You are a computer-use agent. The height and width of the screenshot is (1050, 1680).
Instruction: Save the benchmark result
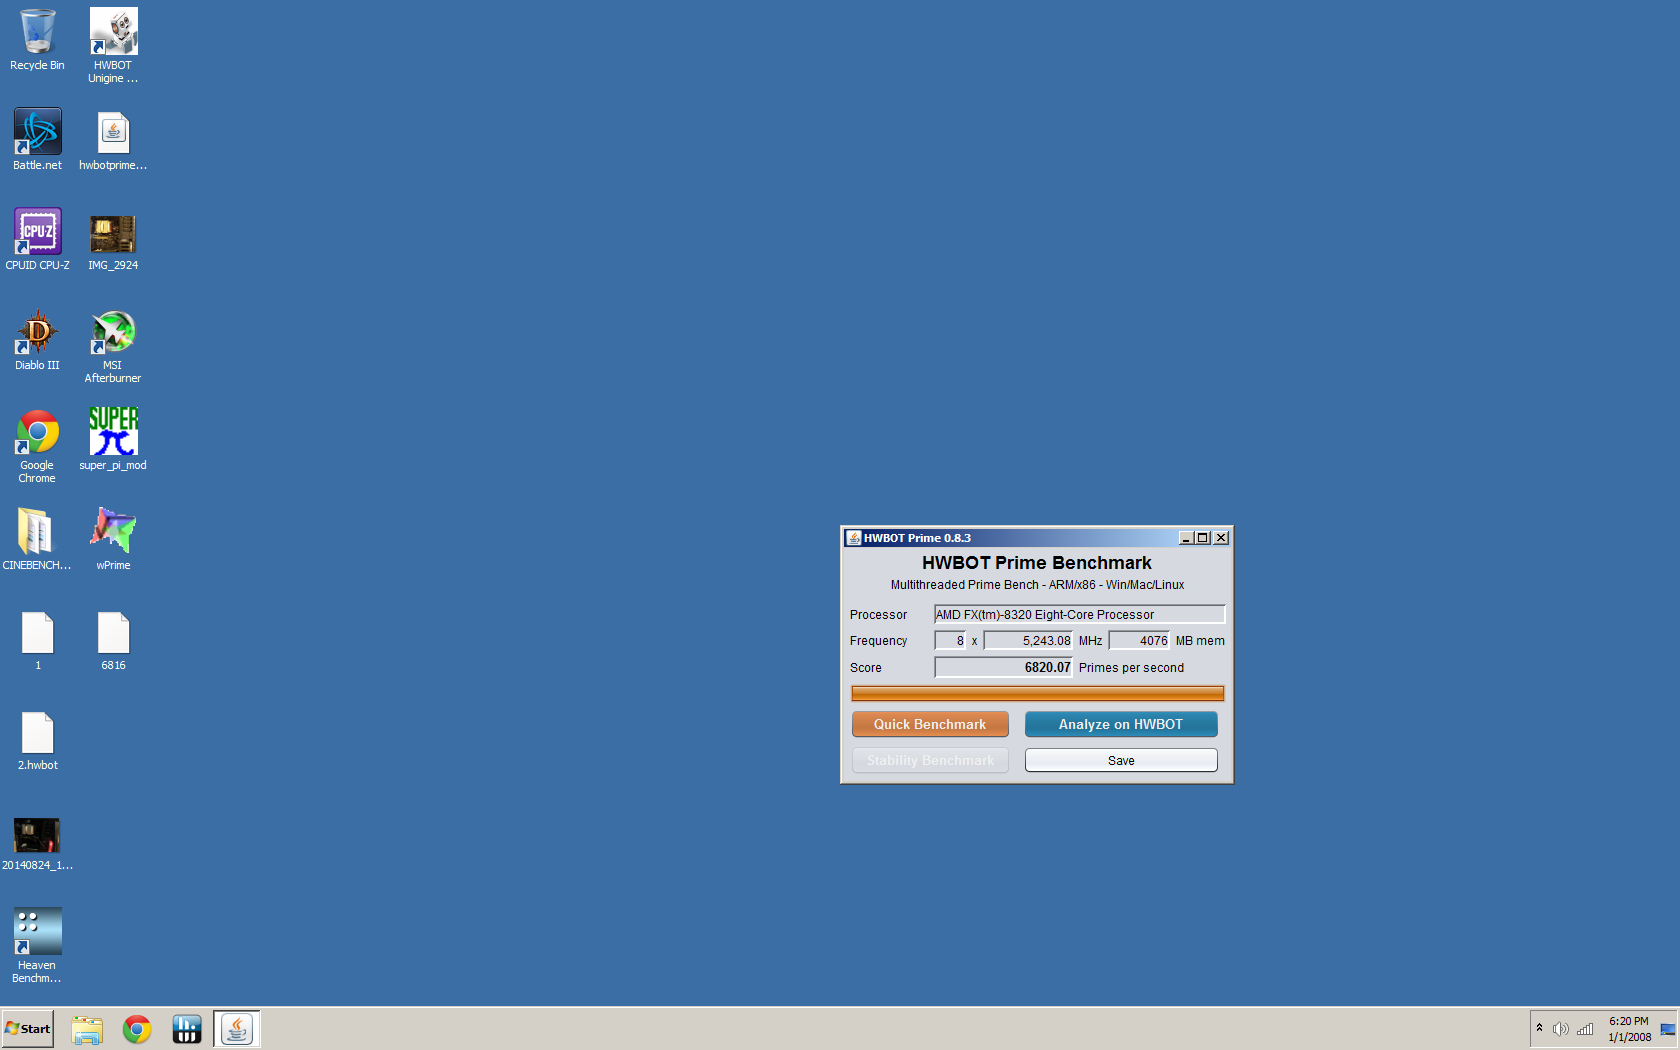tap(1121, 760)
